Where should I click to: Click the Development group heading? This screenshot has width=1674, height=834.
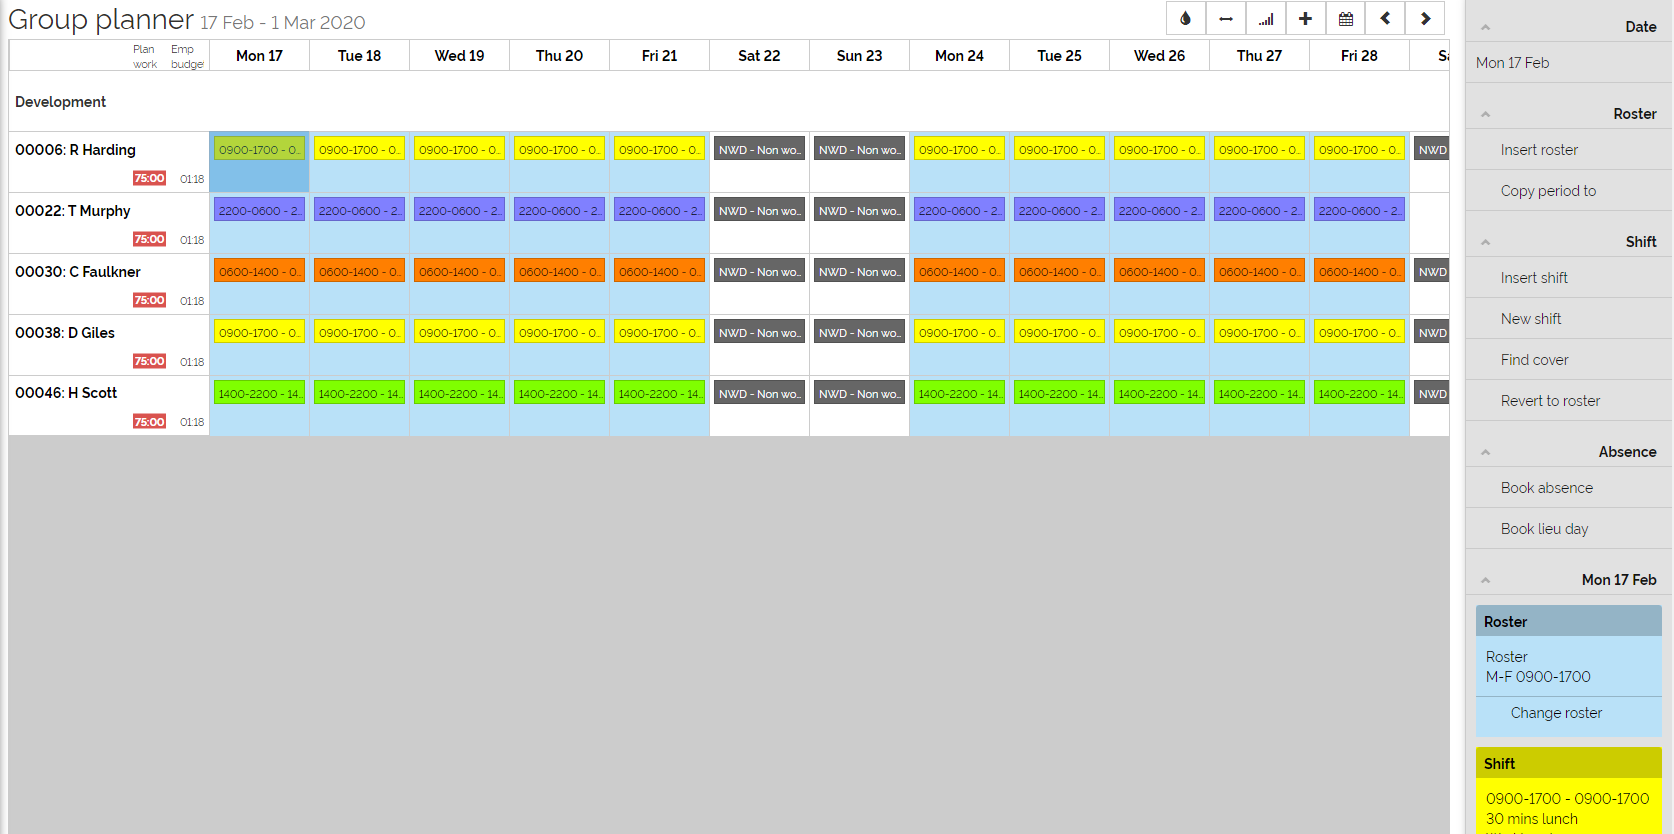pyautogui.click(x=60, y=102)
